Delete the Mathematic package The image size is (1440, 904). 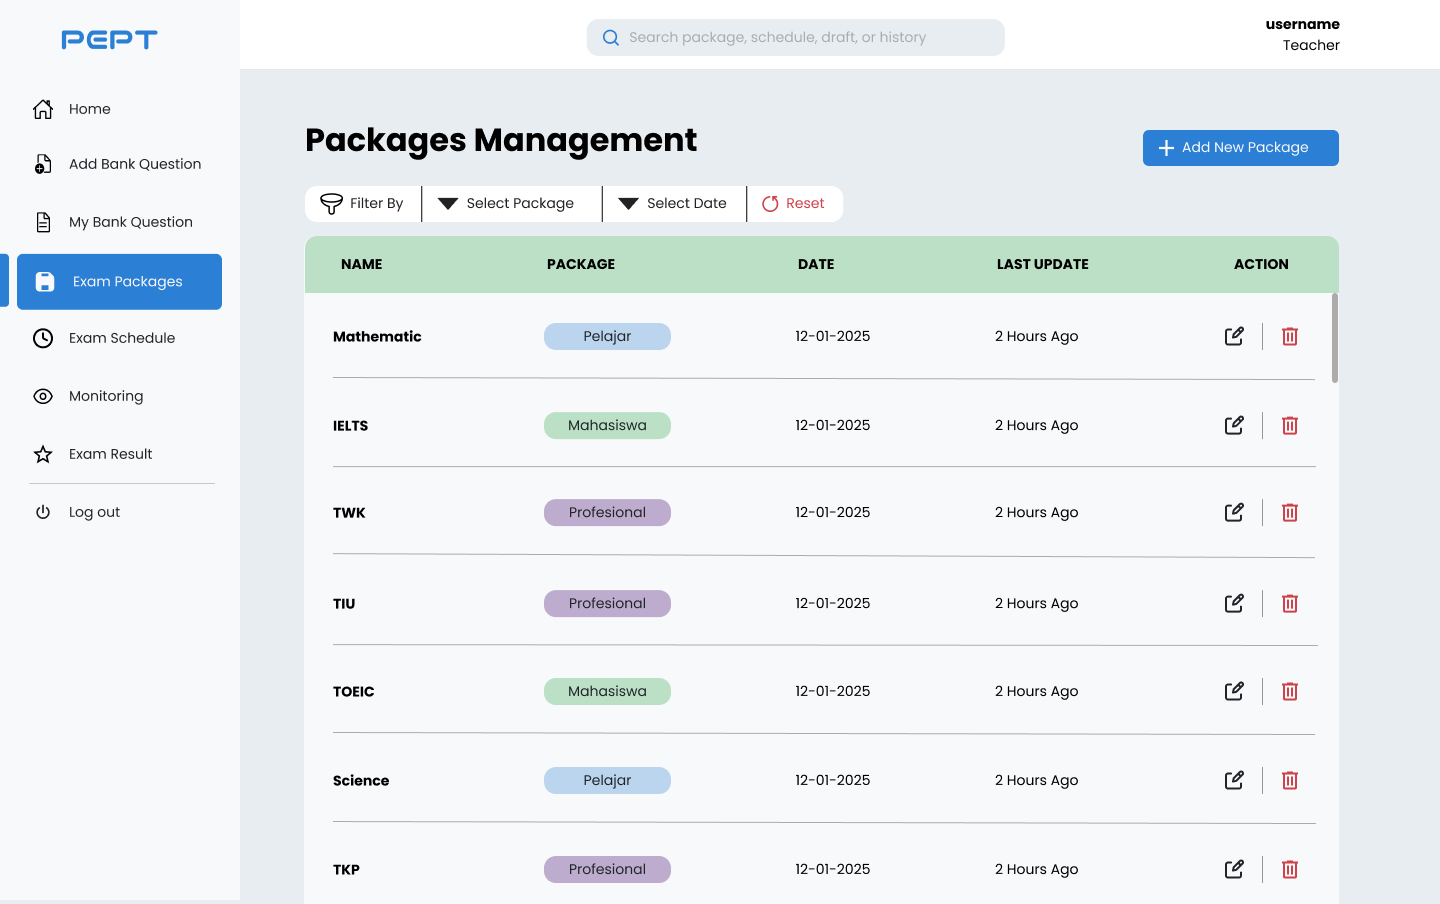pos(1290,336)
